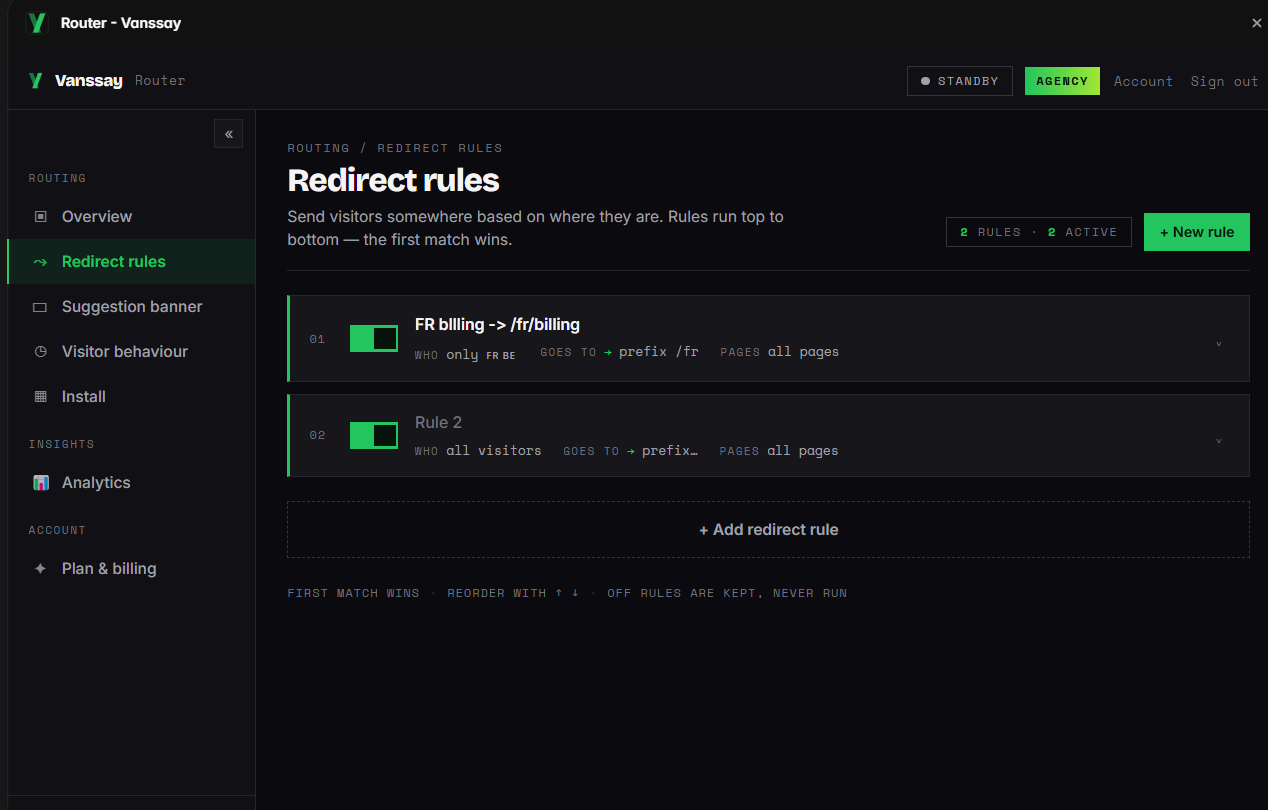1268x810 pixels.
Task: Click the "FIRST MATCH WINS" footer hint
Action: tap(353, 593)
